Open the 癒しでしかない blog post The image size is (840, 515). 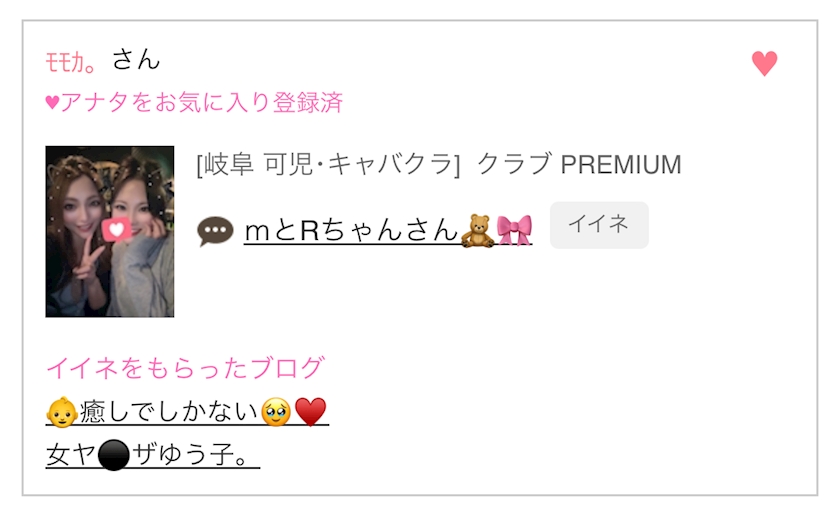(x=187, y=412)
